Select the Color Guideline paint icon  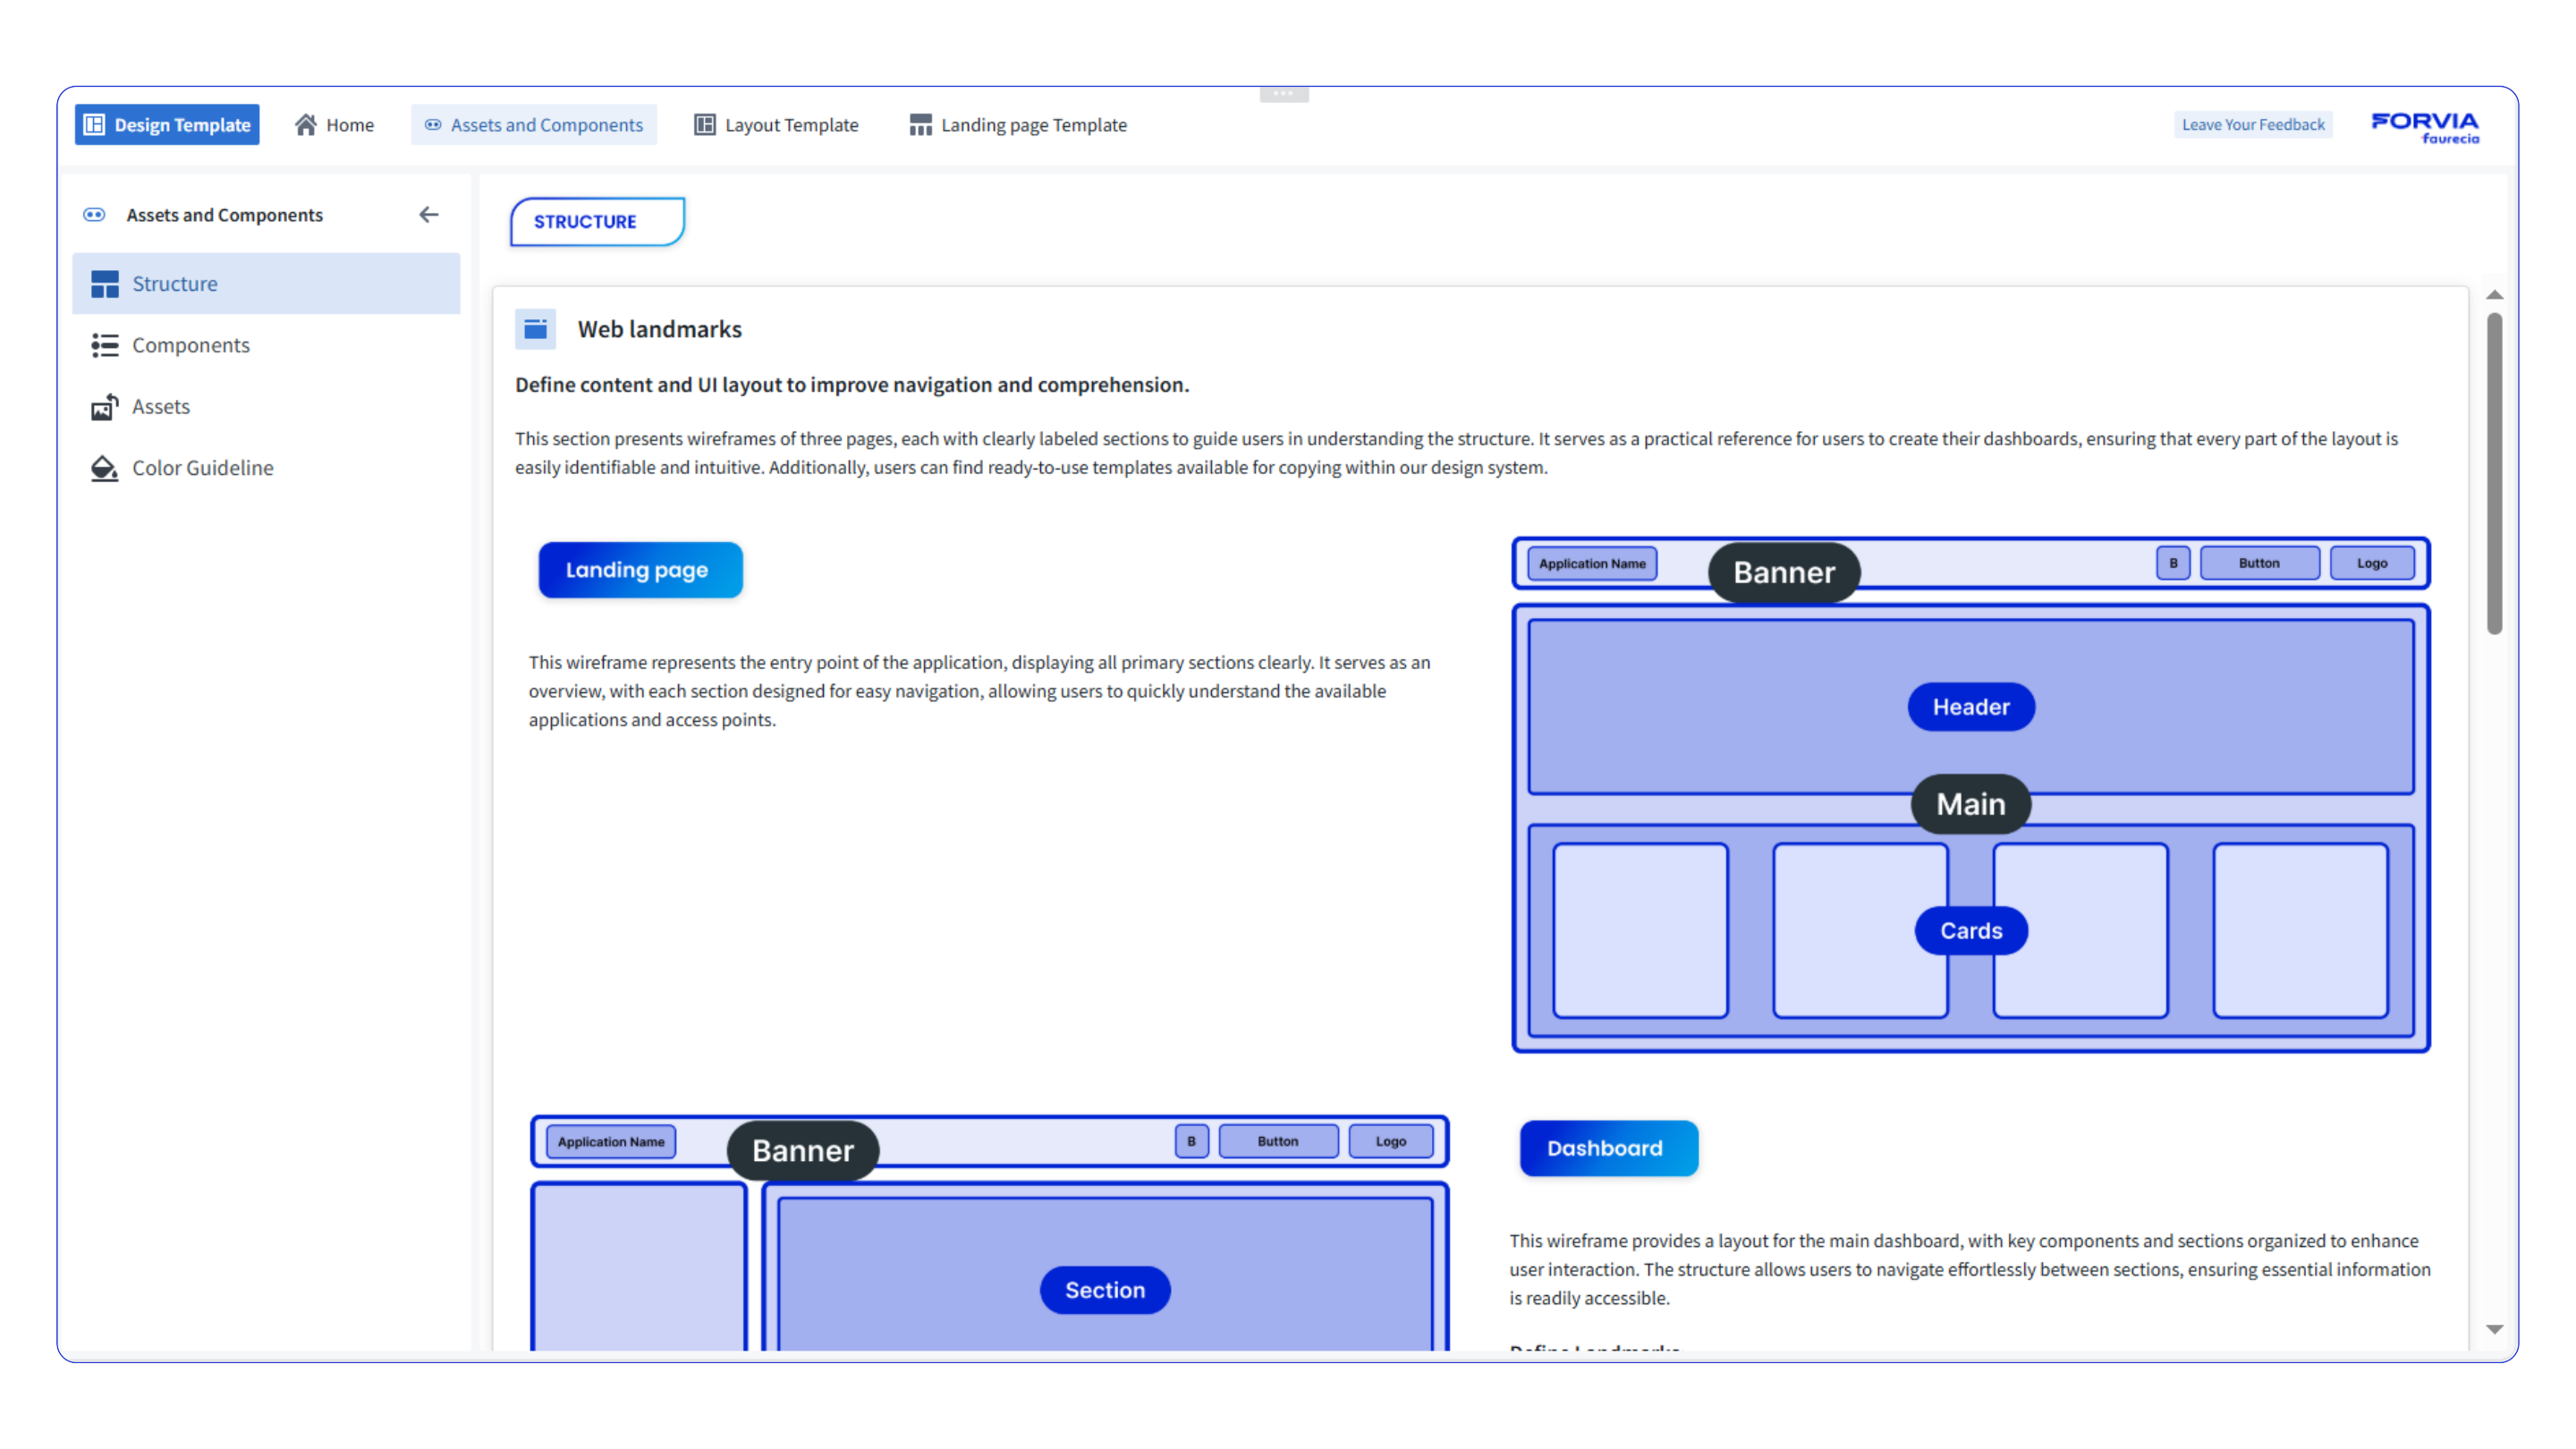pos(105,468)
